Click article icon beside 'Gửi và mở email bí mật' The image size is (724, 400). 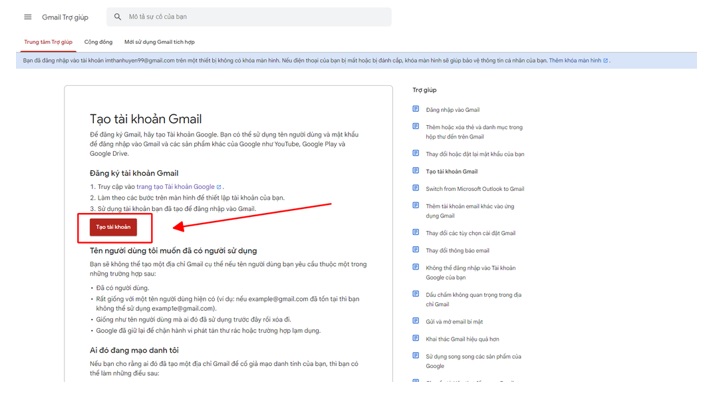pyautogui.click(x=416, y=321)
